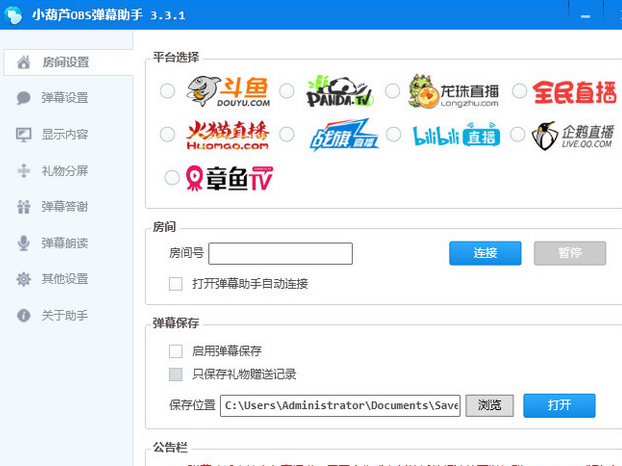Click the 全民直播 platform logo
Screen dimensions: 622x466
[574, 92]
